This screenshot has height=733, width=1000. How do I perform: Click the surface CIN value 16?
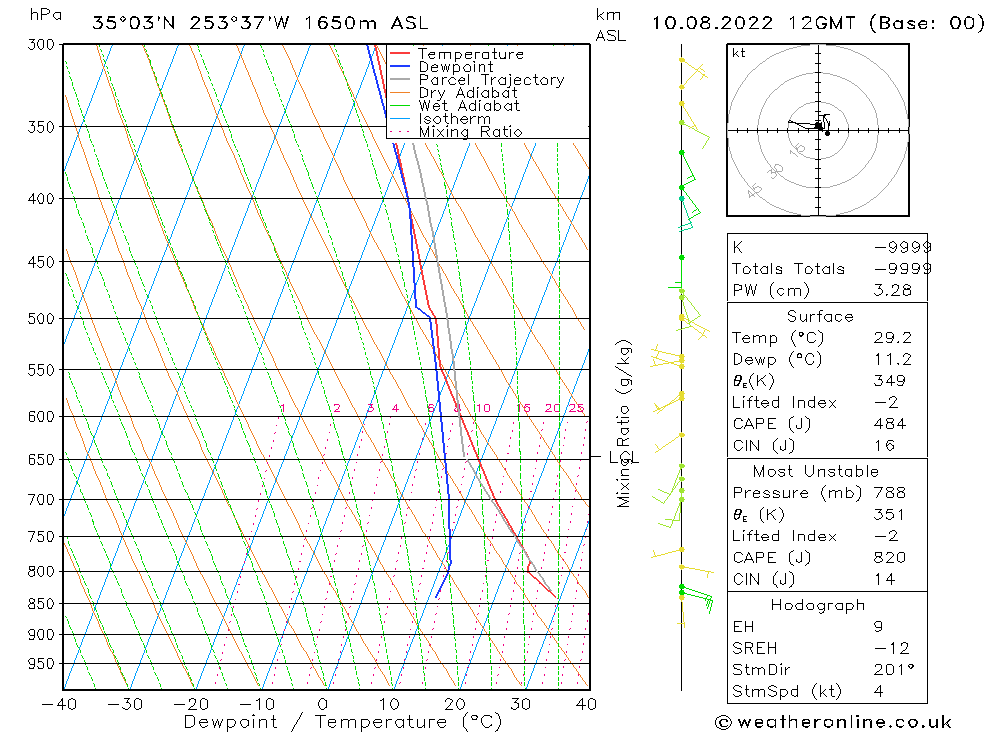click(x=884, y=445)
